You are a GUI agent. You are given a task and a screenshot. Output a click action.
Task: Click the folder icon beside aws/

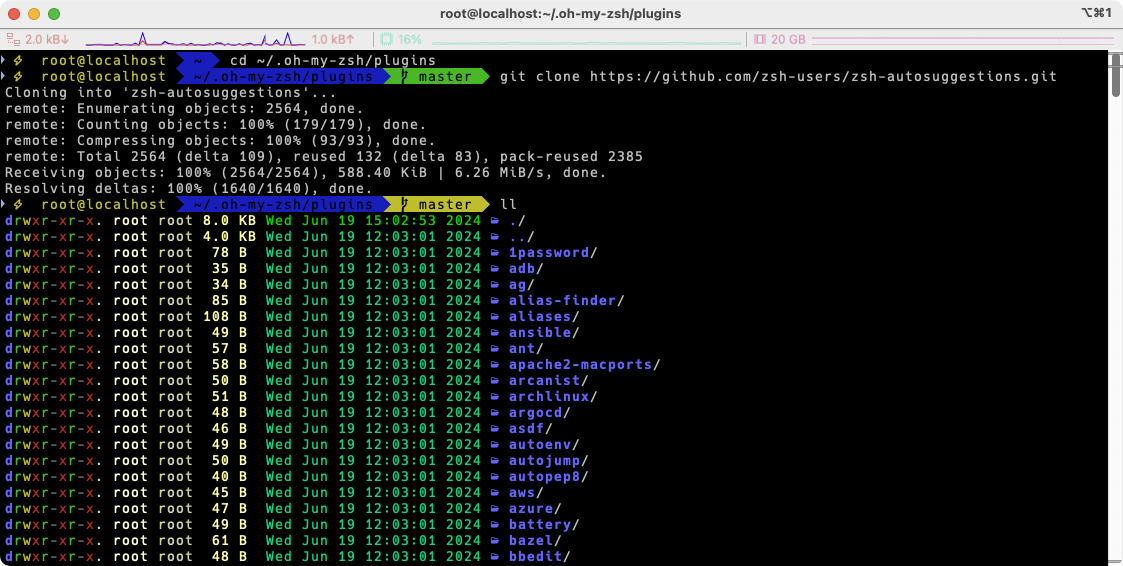(495, 492)
